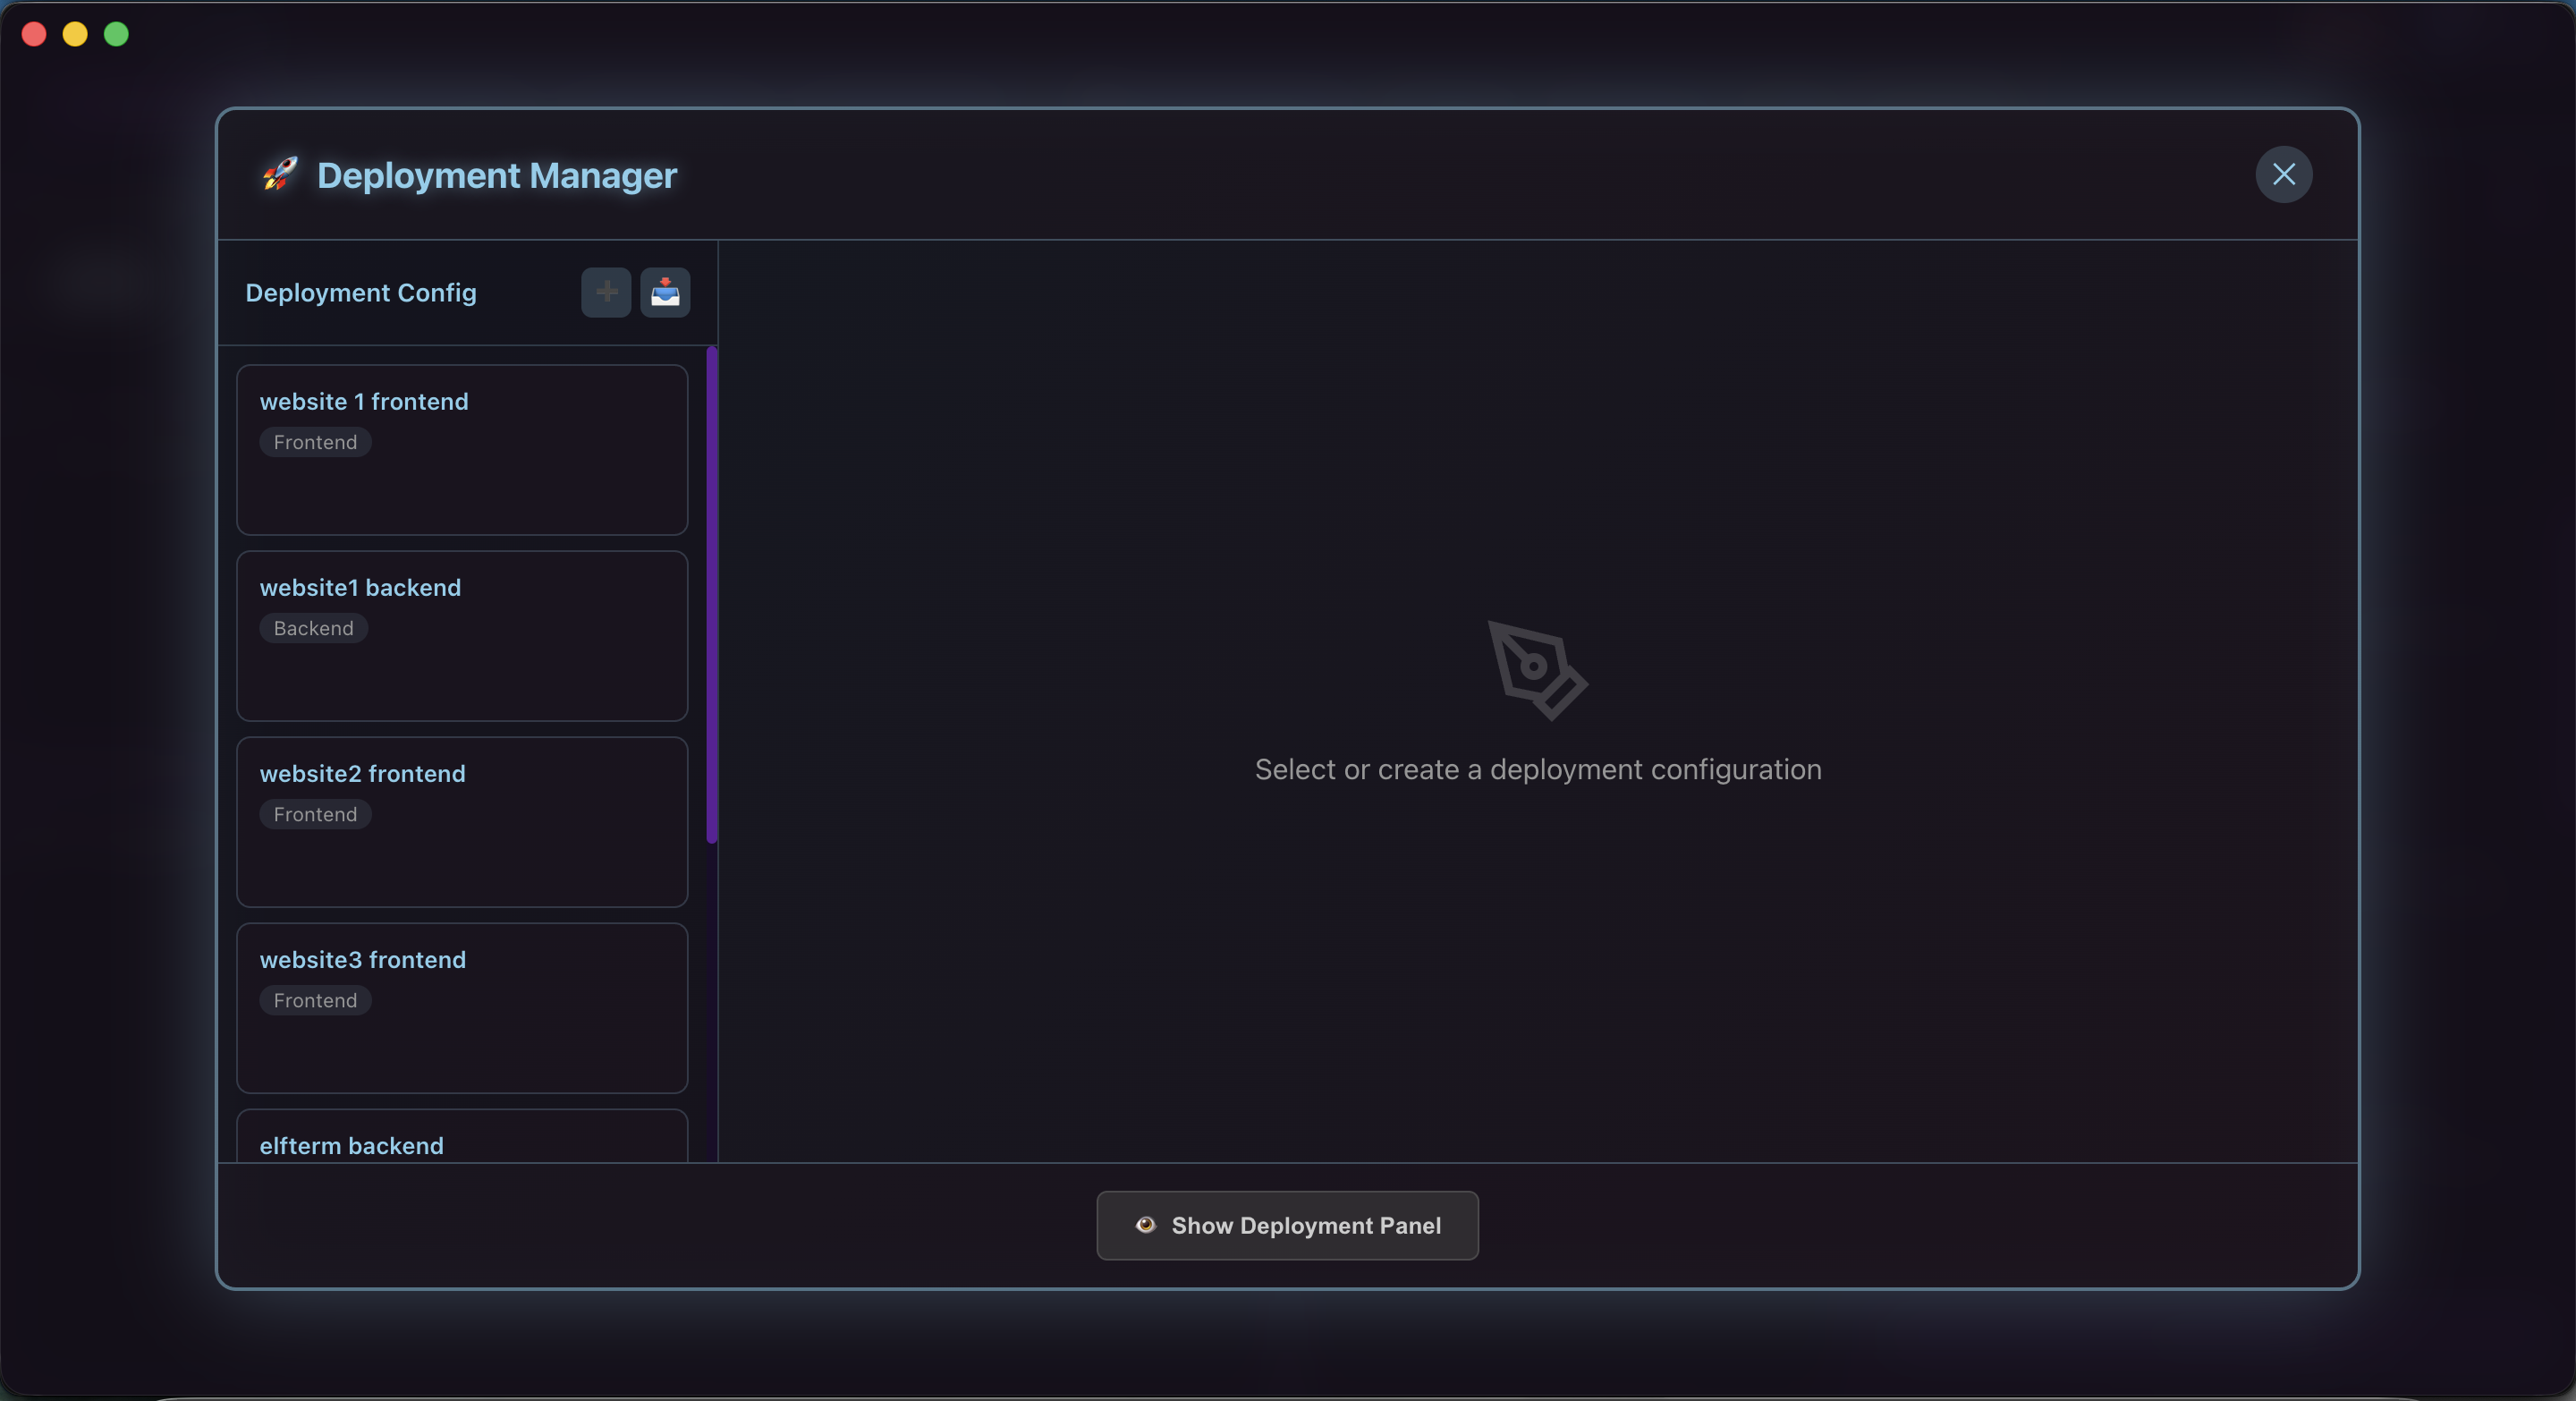
Task: Click the pen nib placeholder icon
Action: [x=1537, y=672]
